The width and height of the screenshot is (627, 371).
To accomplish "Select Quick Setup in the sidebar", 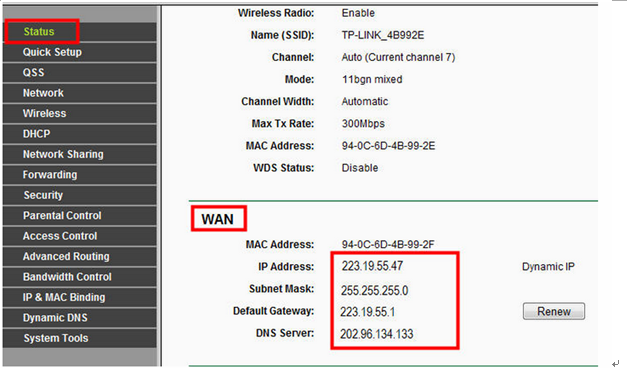I will [52, 52].
